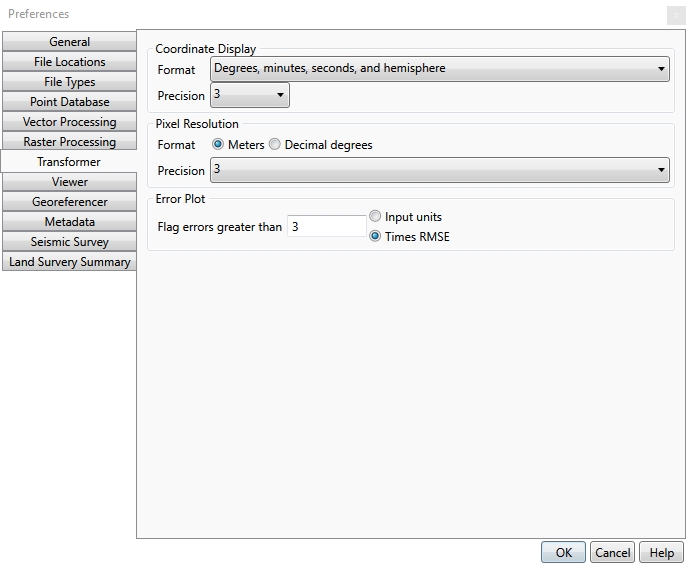Open Point Database preferences
This screenshot has width=686, height=565.
pyautogui.click(x=69, y=102)
